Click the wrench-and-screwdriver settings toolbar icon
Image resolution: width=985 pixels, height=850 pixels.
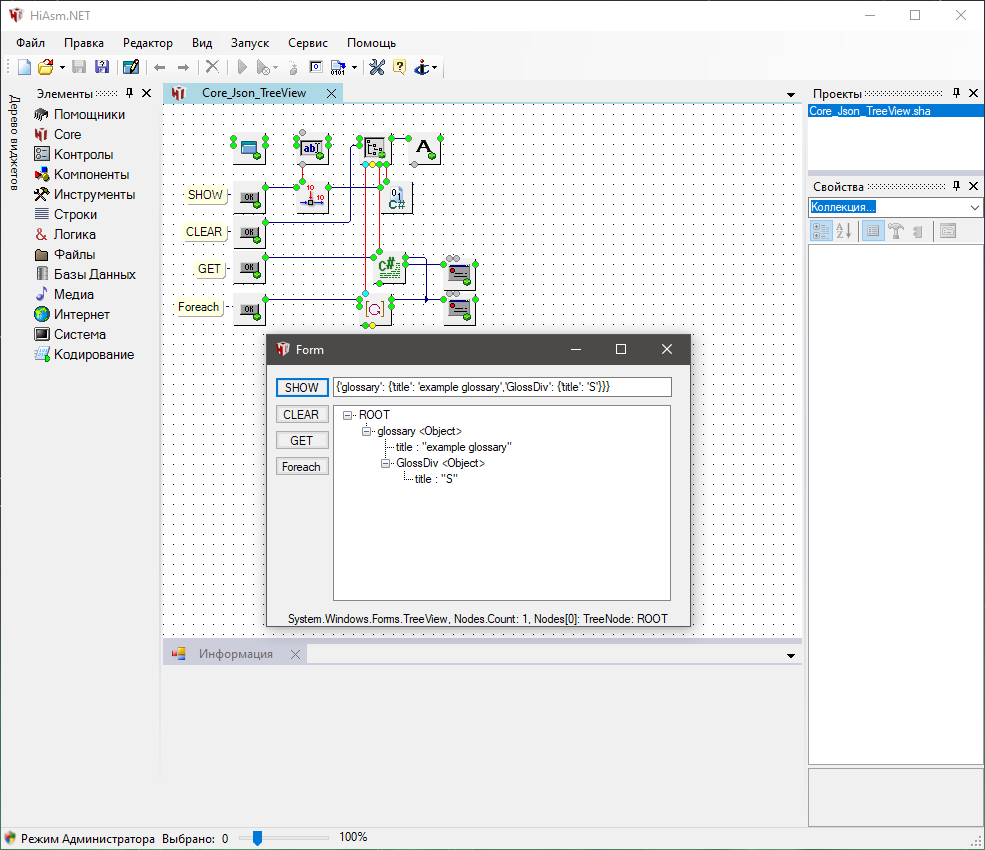[x=377, y=67]
